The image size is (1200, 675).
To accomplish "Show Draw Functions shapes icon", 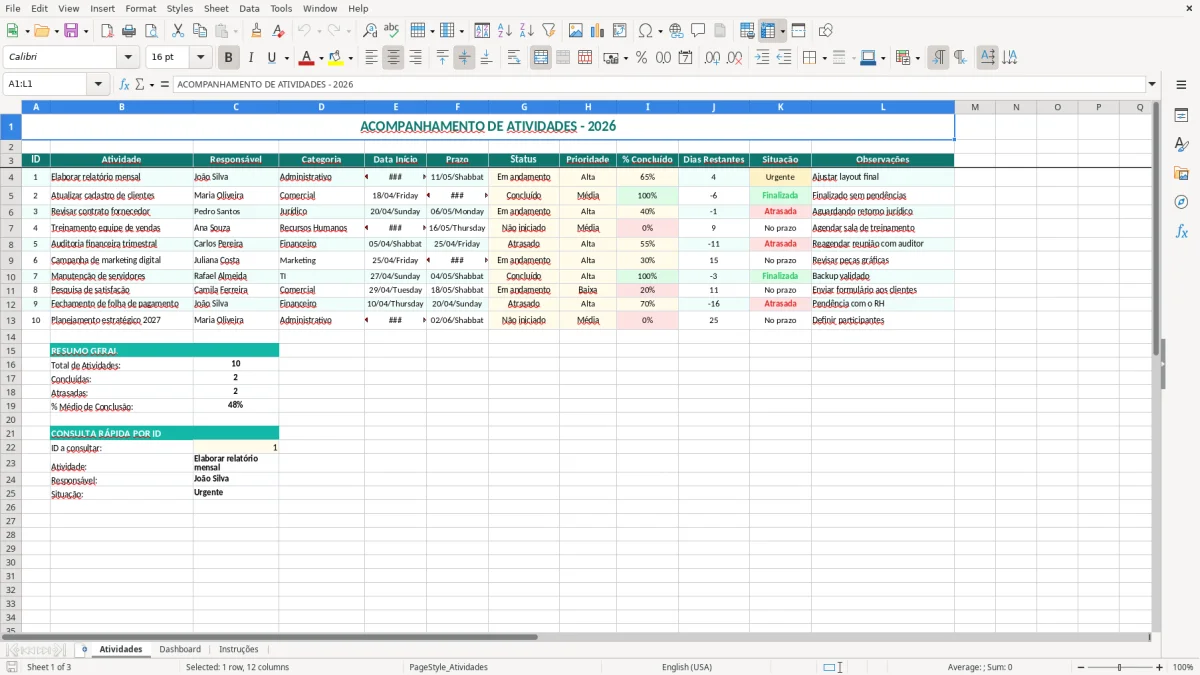I will click(826, 31).
